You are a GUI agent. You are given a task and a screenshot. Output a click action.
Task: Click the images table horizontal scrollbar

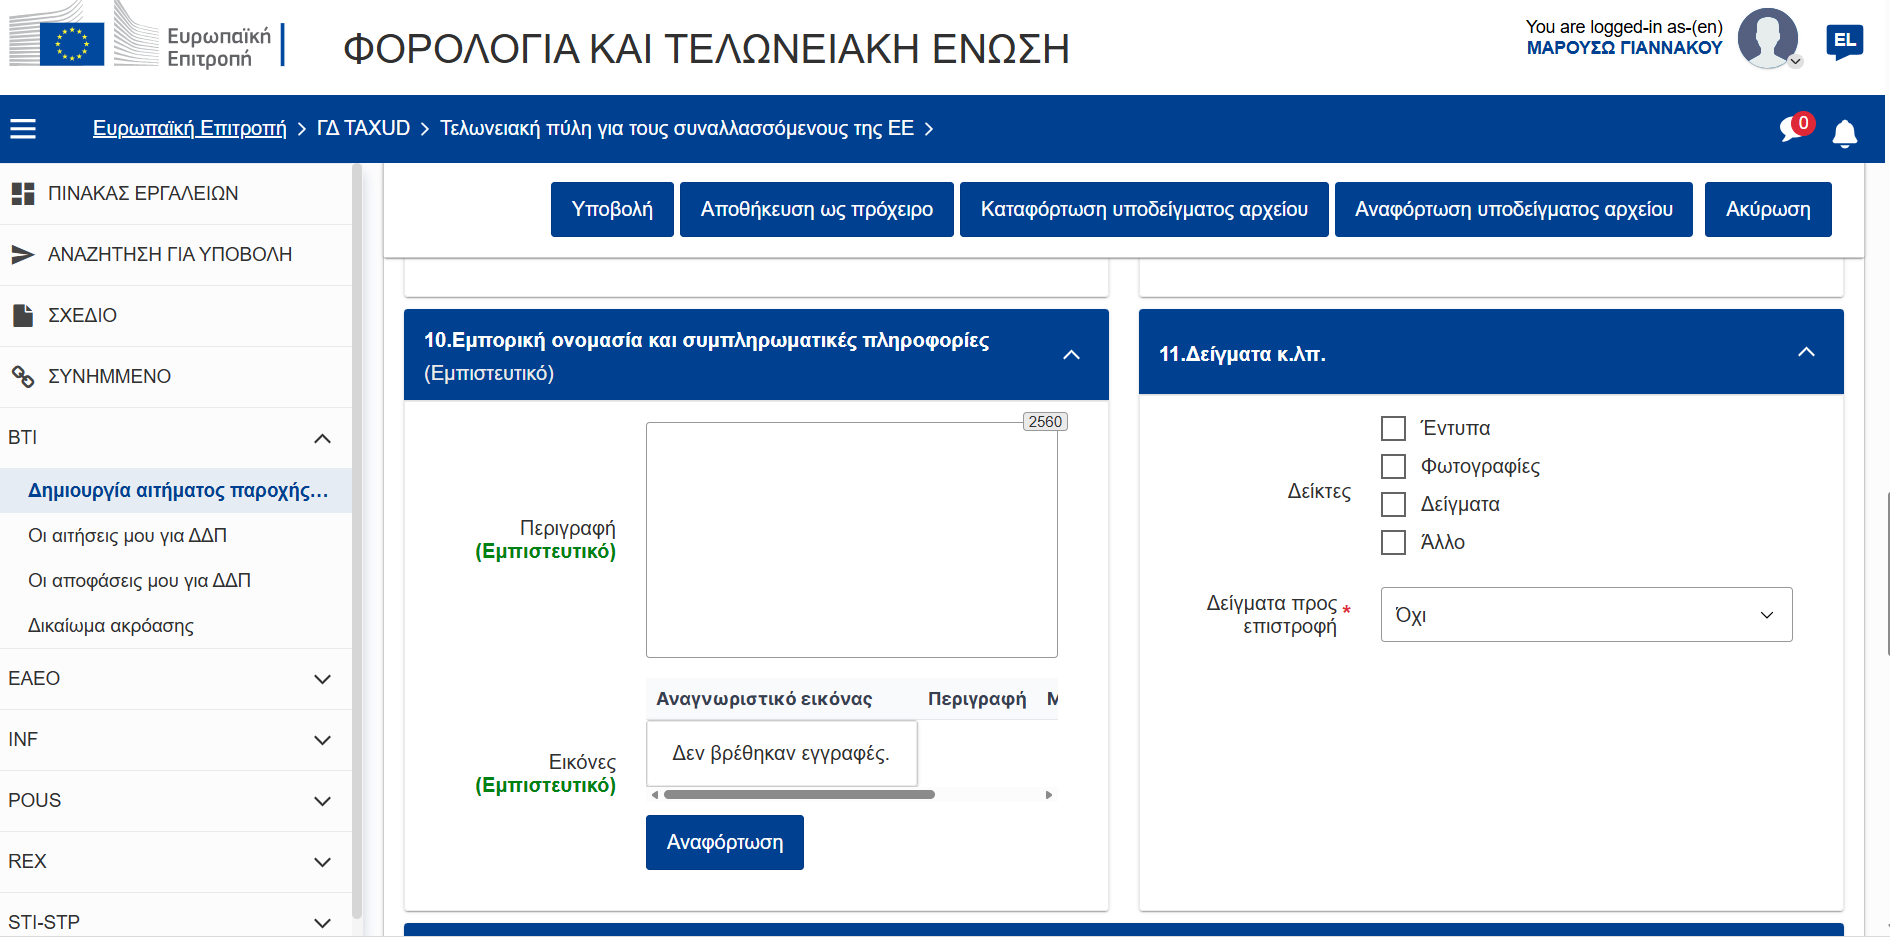click(799, 795)
